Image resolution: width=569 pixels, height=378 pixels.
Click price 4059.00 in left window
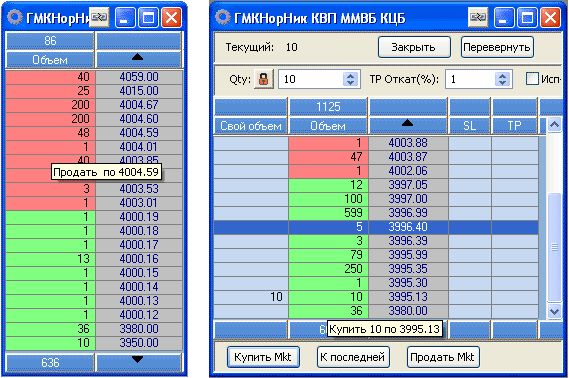point(139,77)
